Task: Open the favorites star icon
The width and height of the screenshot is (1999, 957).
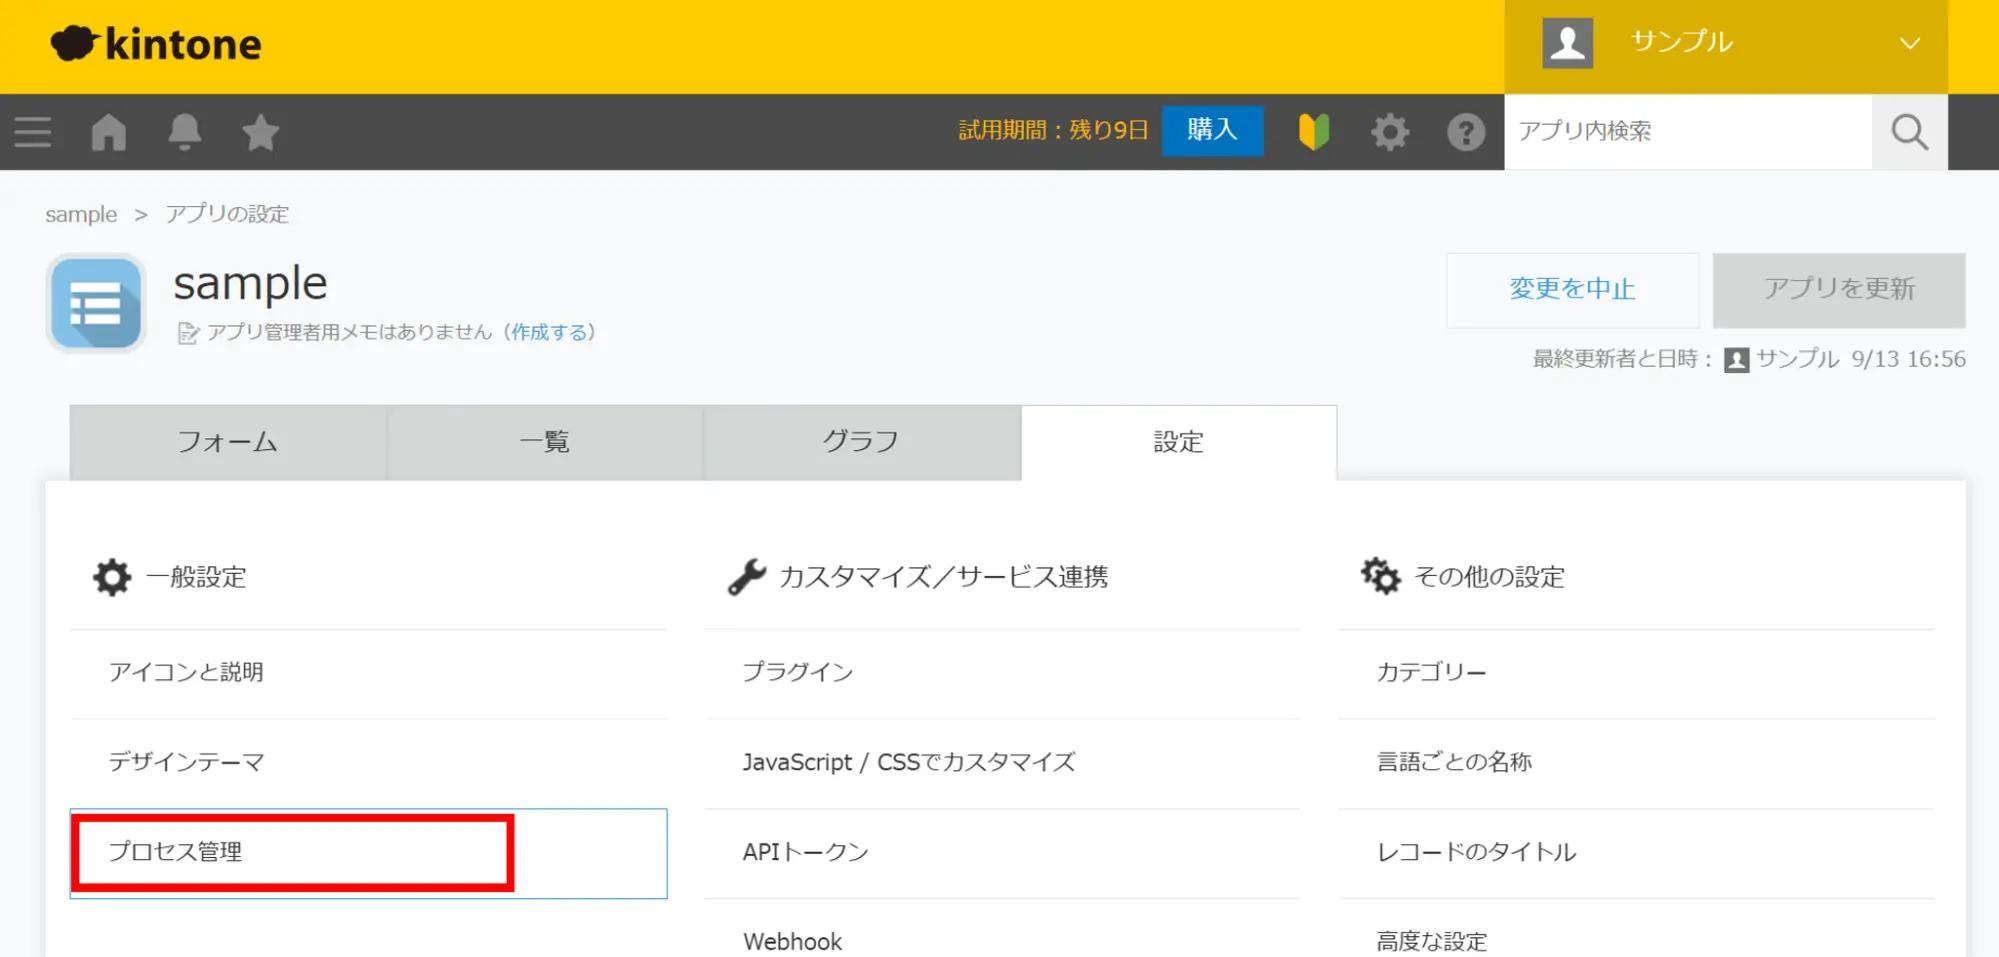Action: coord(260,132)
